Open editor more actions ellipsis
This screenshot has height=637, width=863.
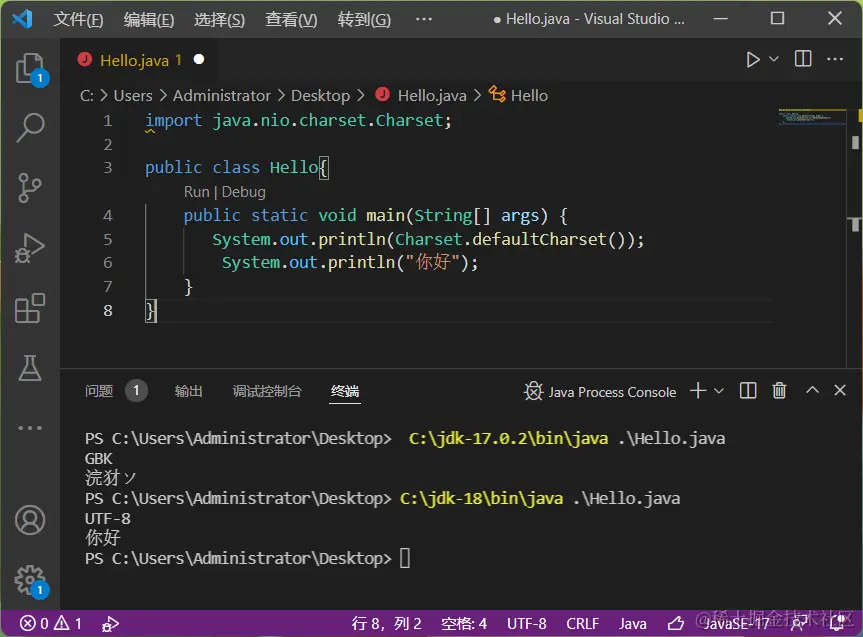[x=835, y=59]
